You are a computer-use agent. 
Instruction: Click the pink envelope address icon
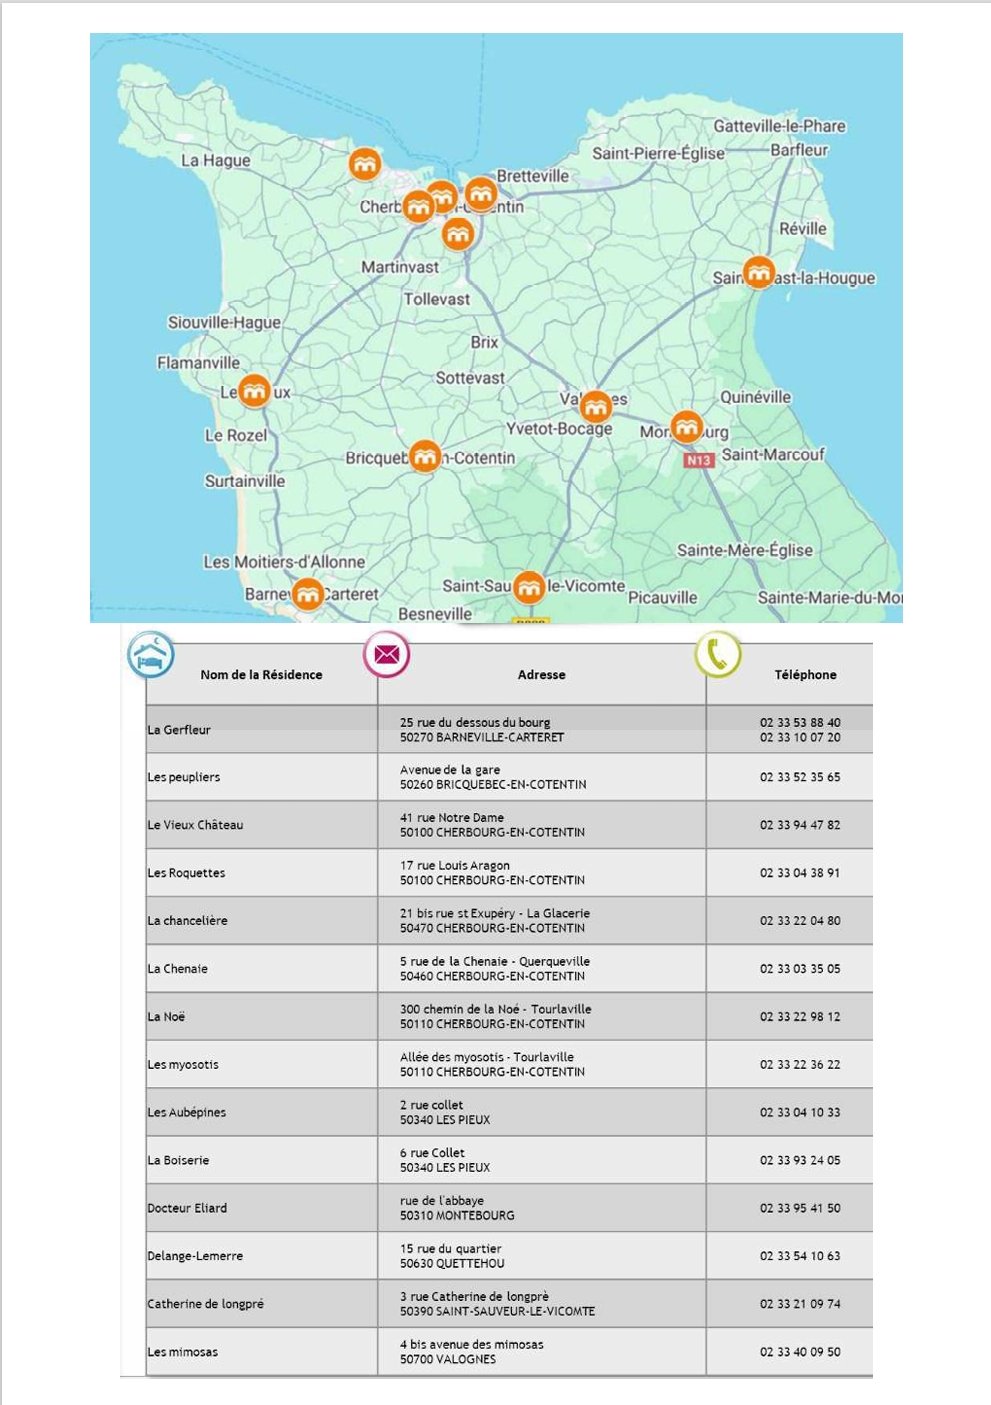coord(386,655)
